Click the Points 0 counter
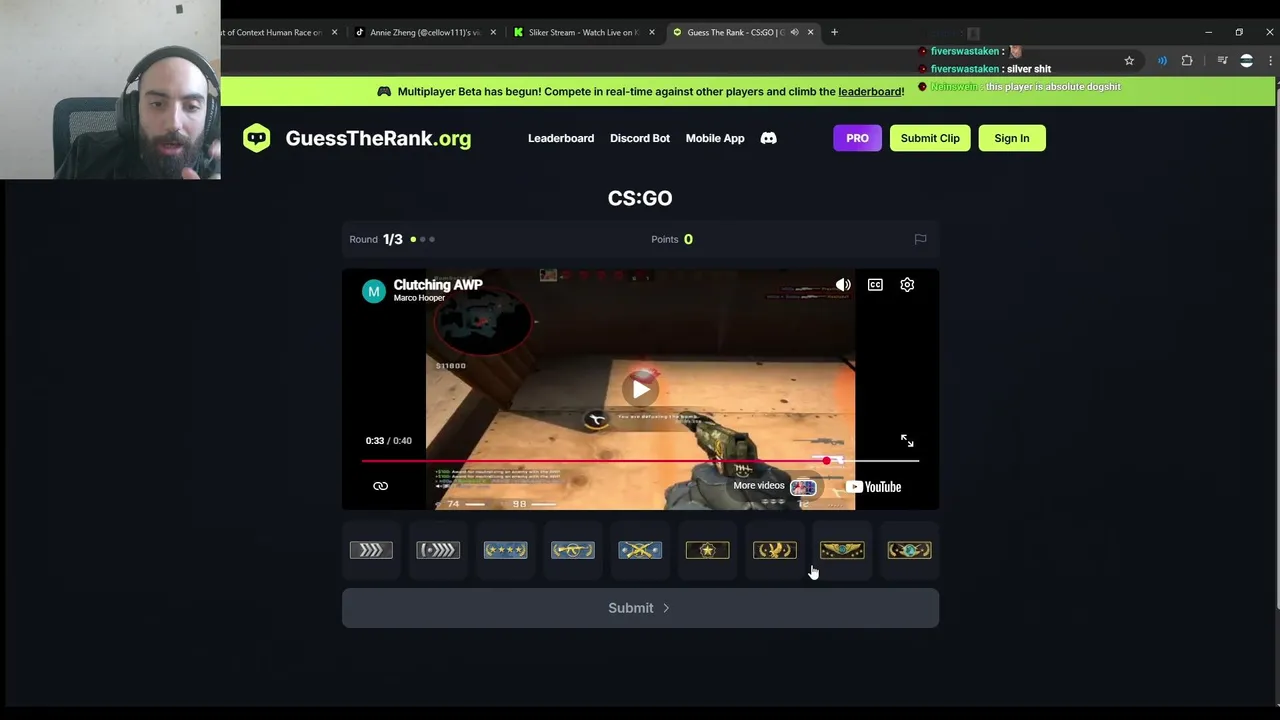The width and height of the screenshot is (1280, 720). coord(672,239)
